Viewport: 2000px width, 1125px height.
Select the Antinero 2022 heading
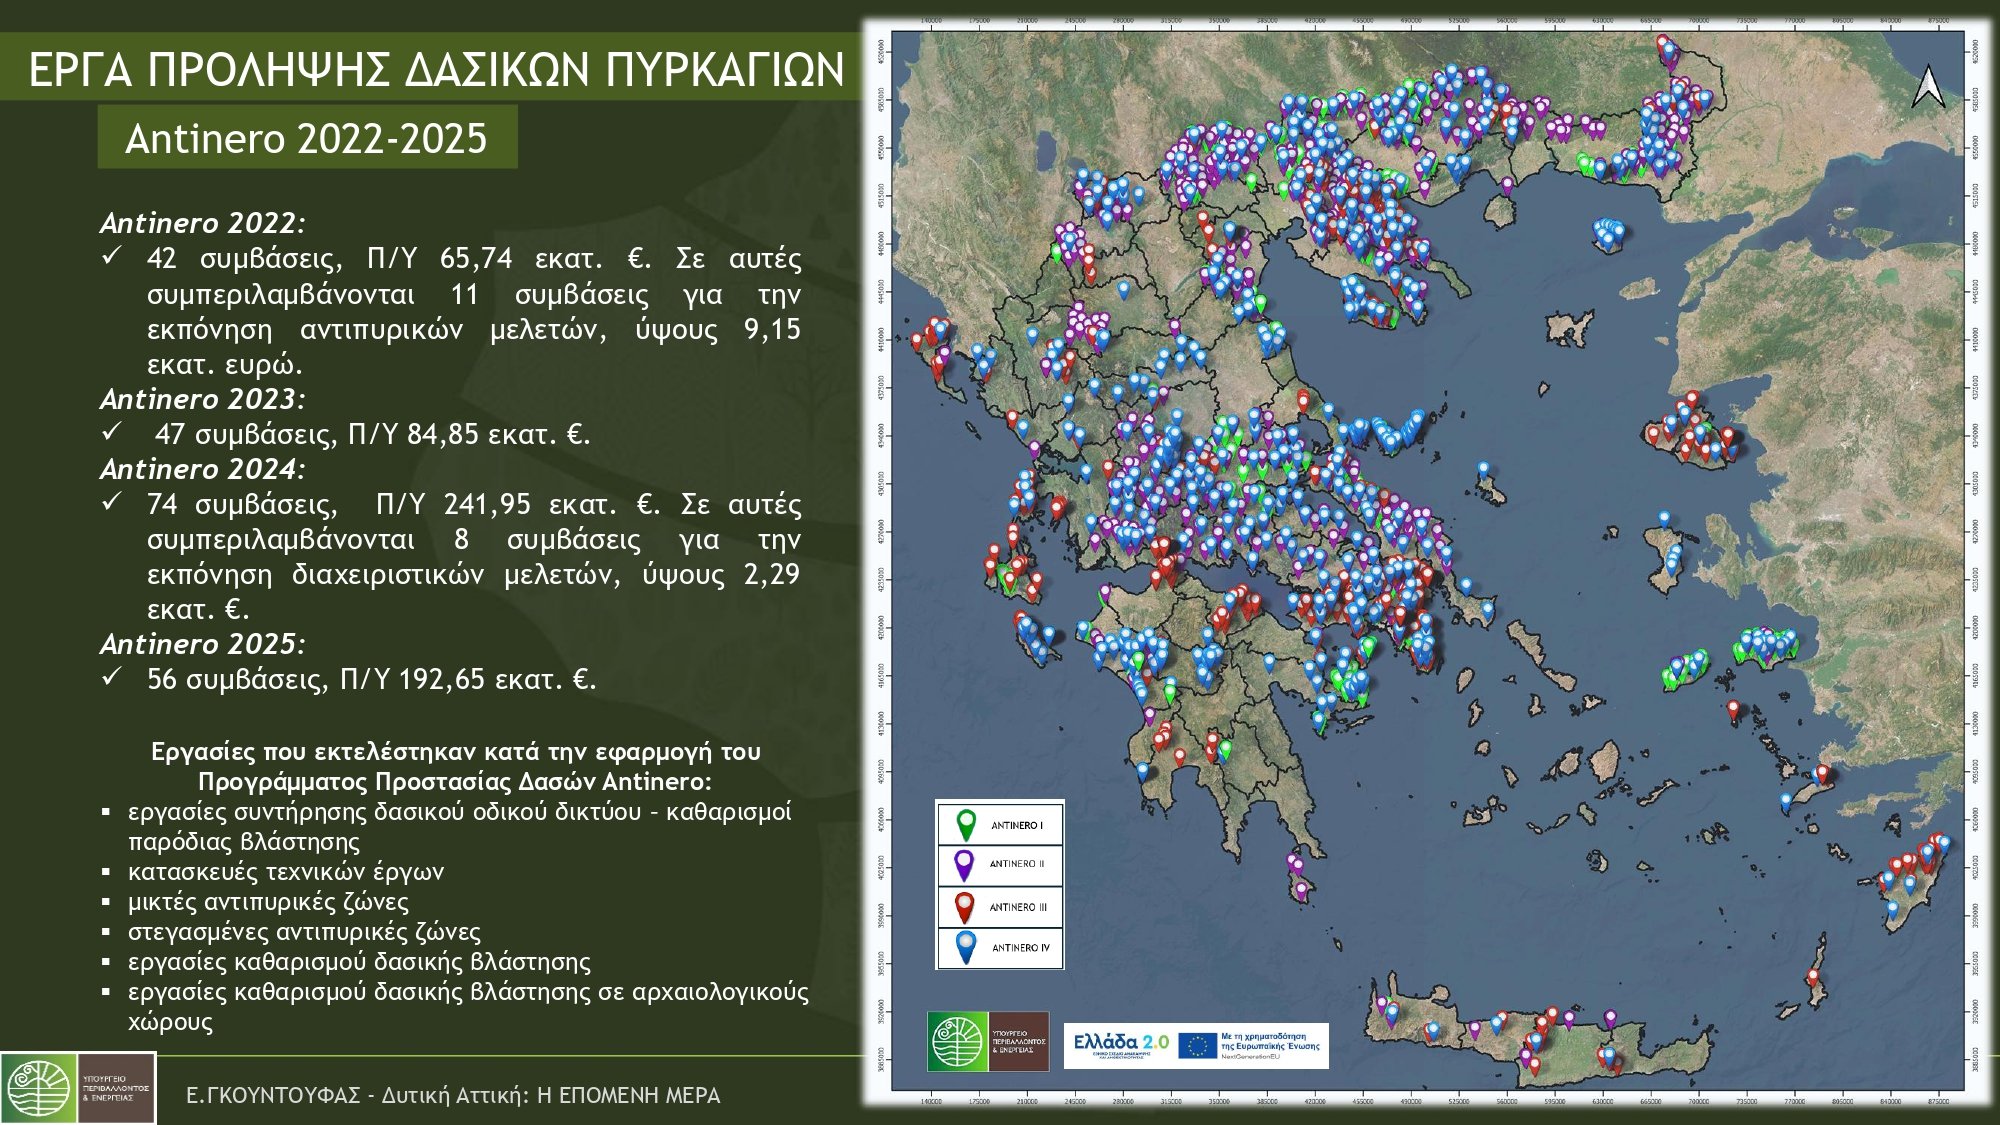tap(202, 223)
